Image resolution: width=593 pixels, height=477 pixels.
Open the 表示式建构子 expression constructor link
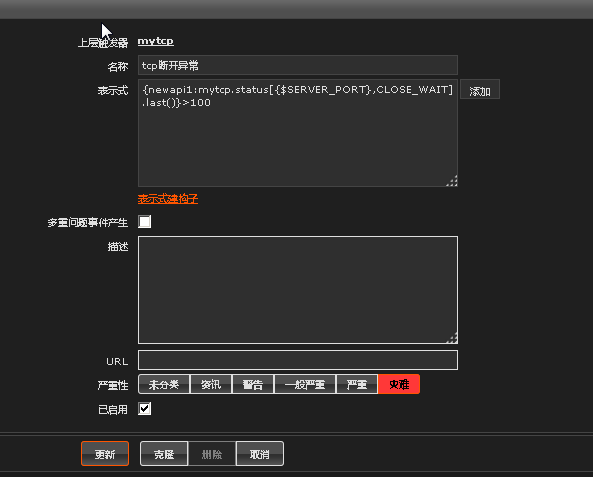point(168,199)
